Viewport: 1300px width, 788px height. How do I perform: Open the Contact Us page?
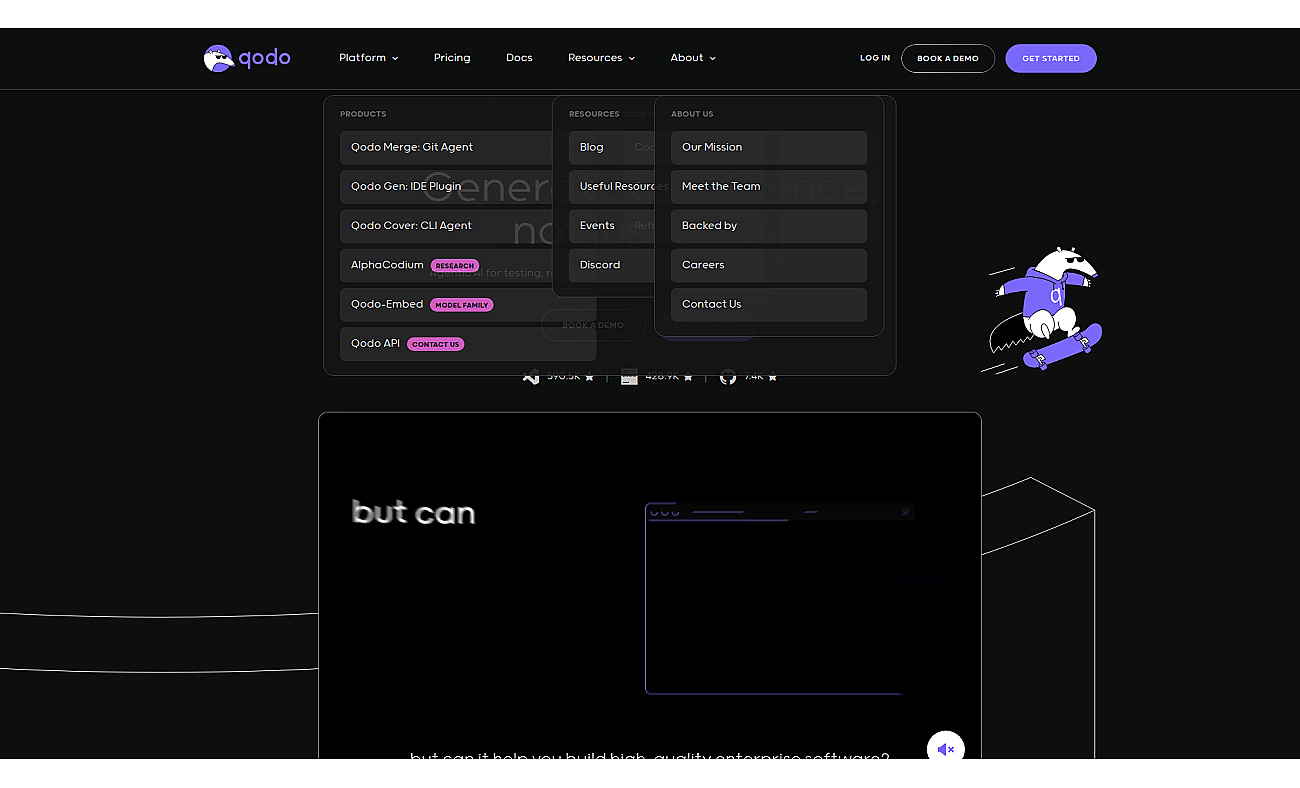(x=769, y=304)
